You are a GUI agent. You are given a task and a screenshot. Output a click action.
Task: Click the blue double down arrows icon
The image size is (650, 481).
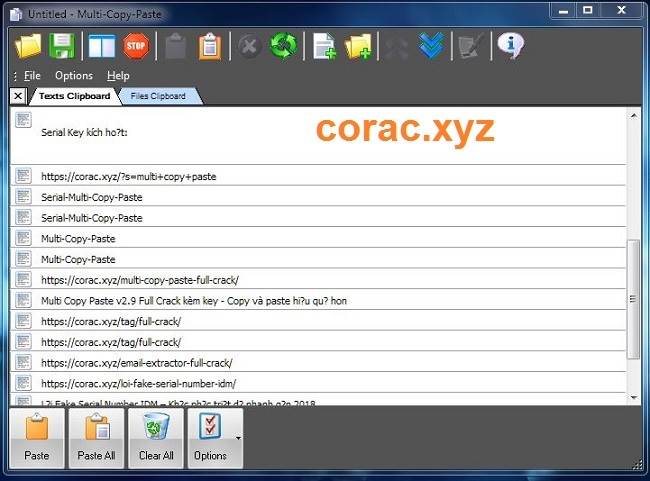tap(431, 46)
